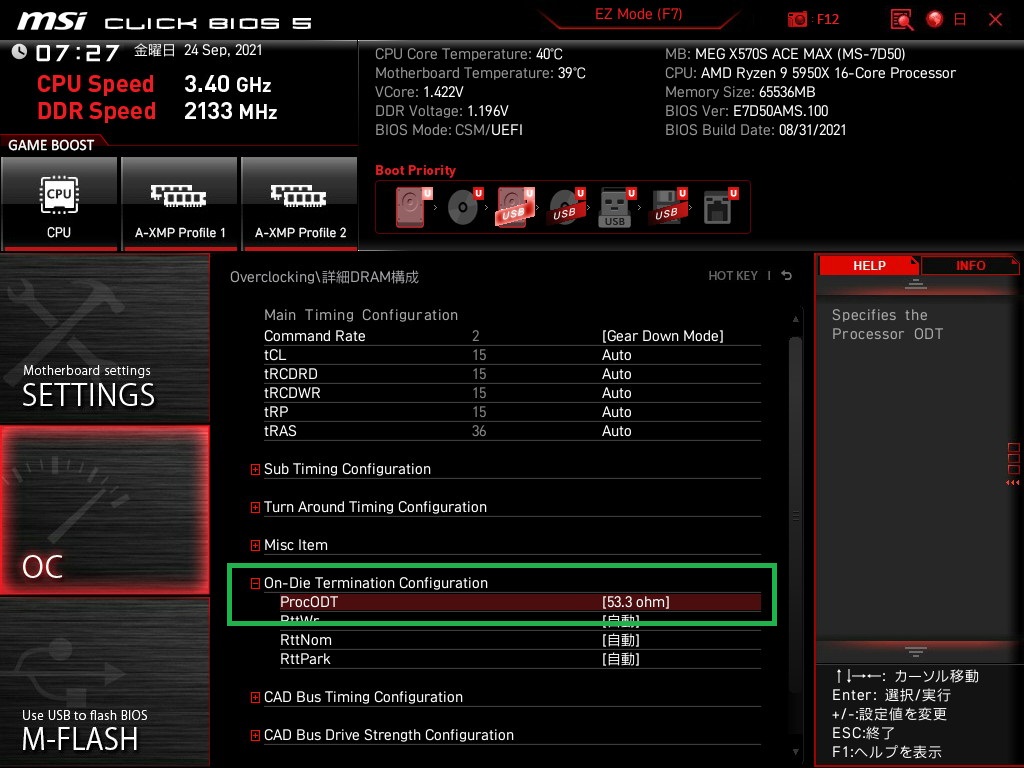The image size is (1024, 768).
Task: Click the network boot device icon
Action: tap(718, 208)
